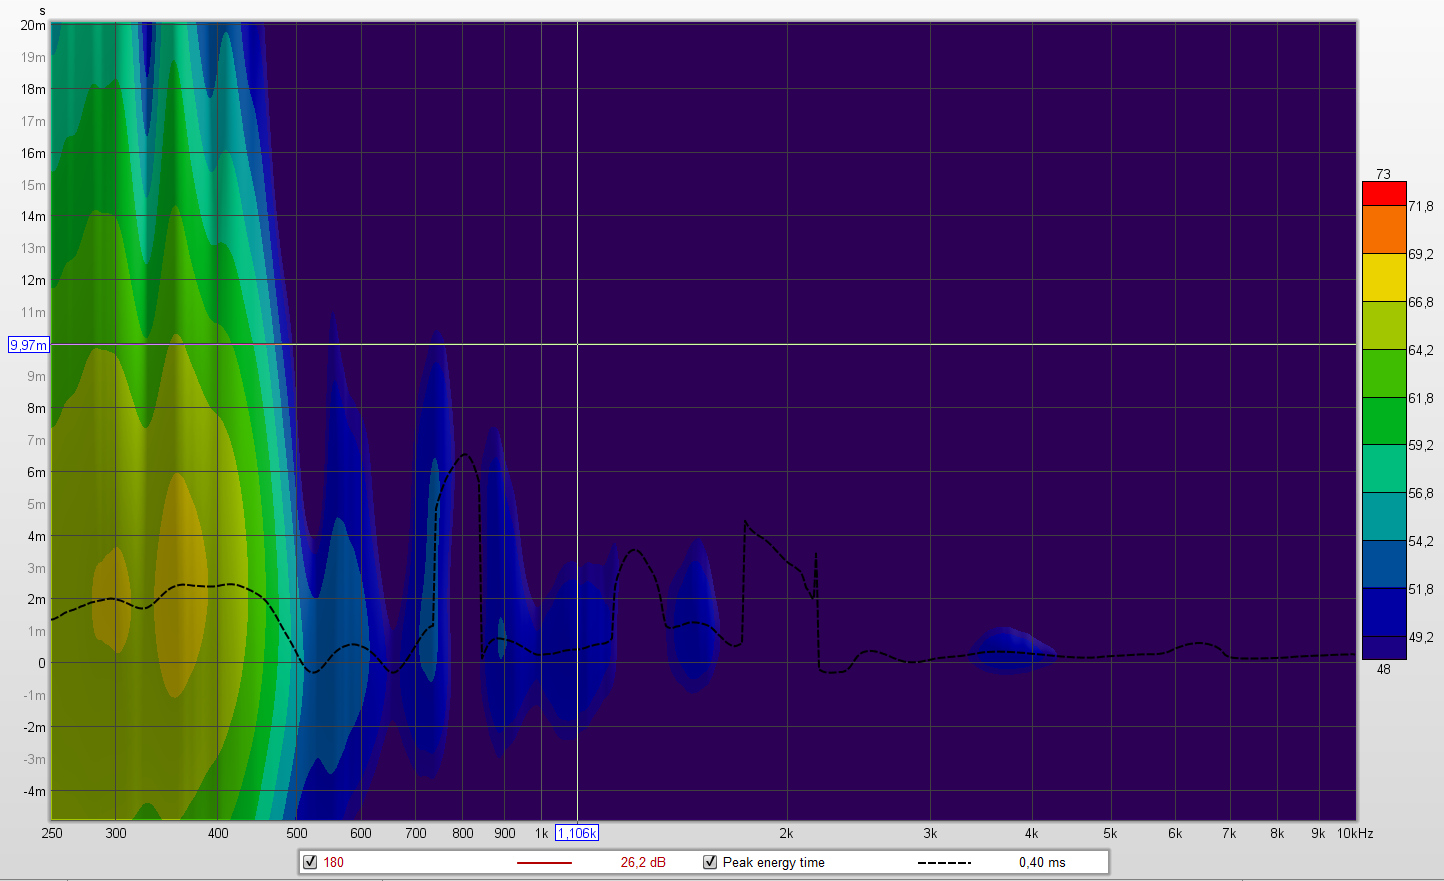Click the 6m time axis label

pyautogui.click(x=36, y=472)
